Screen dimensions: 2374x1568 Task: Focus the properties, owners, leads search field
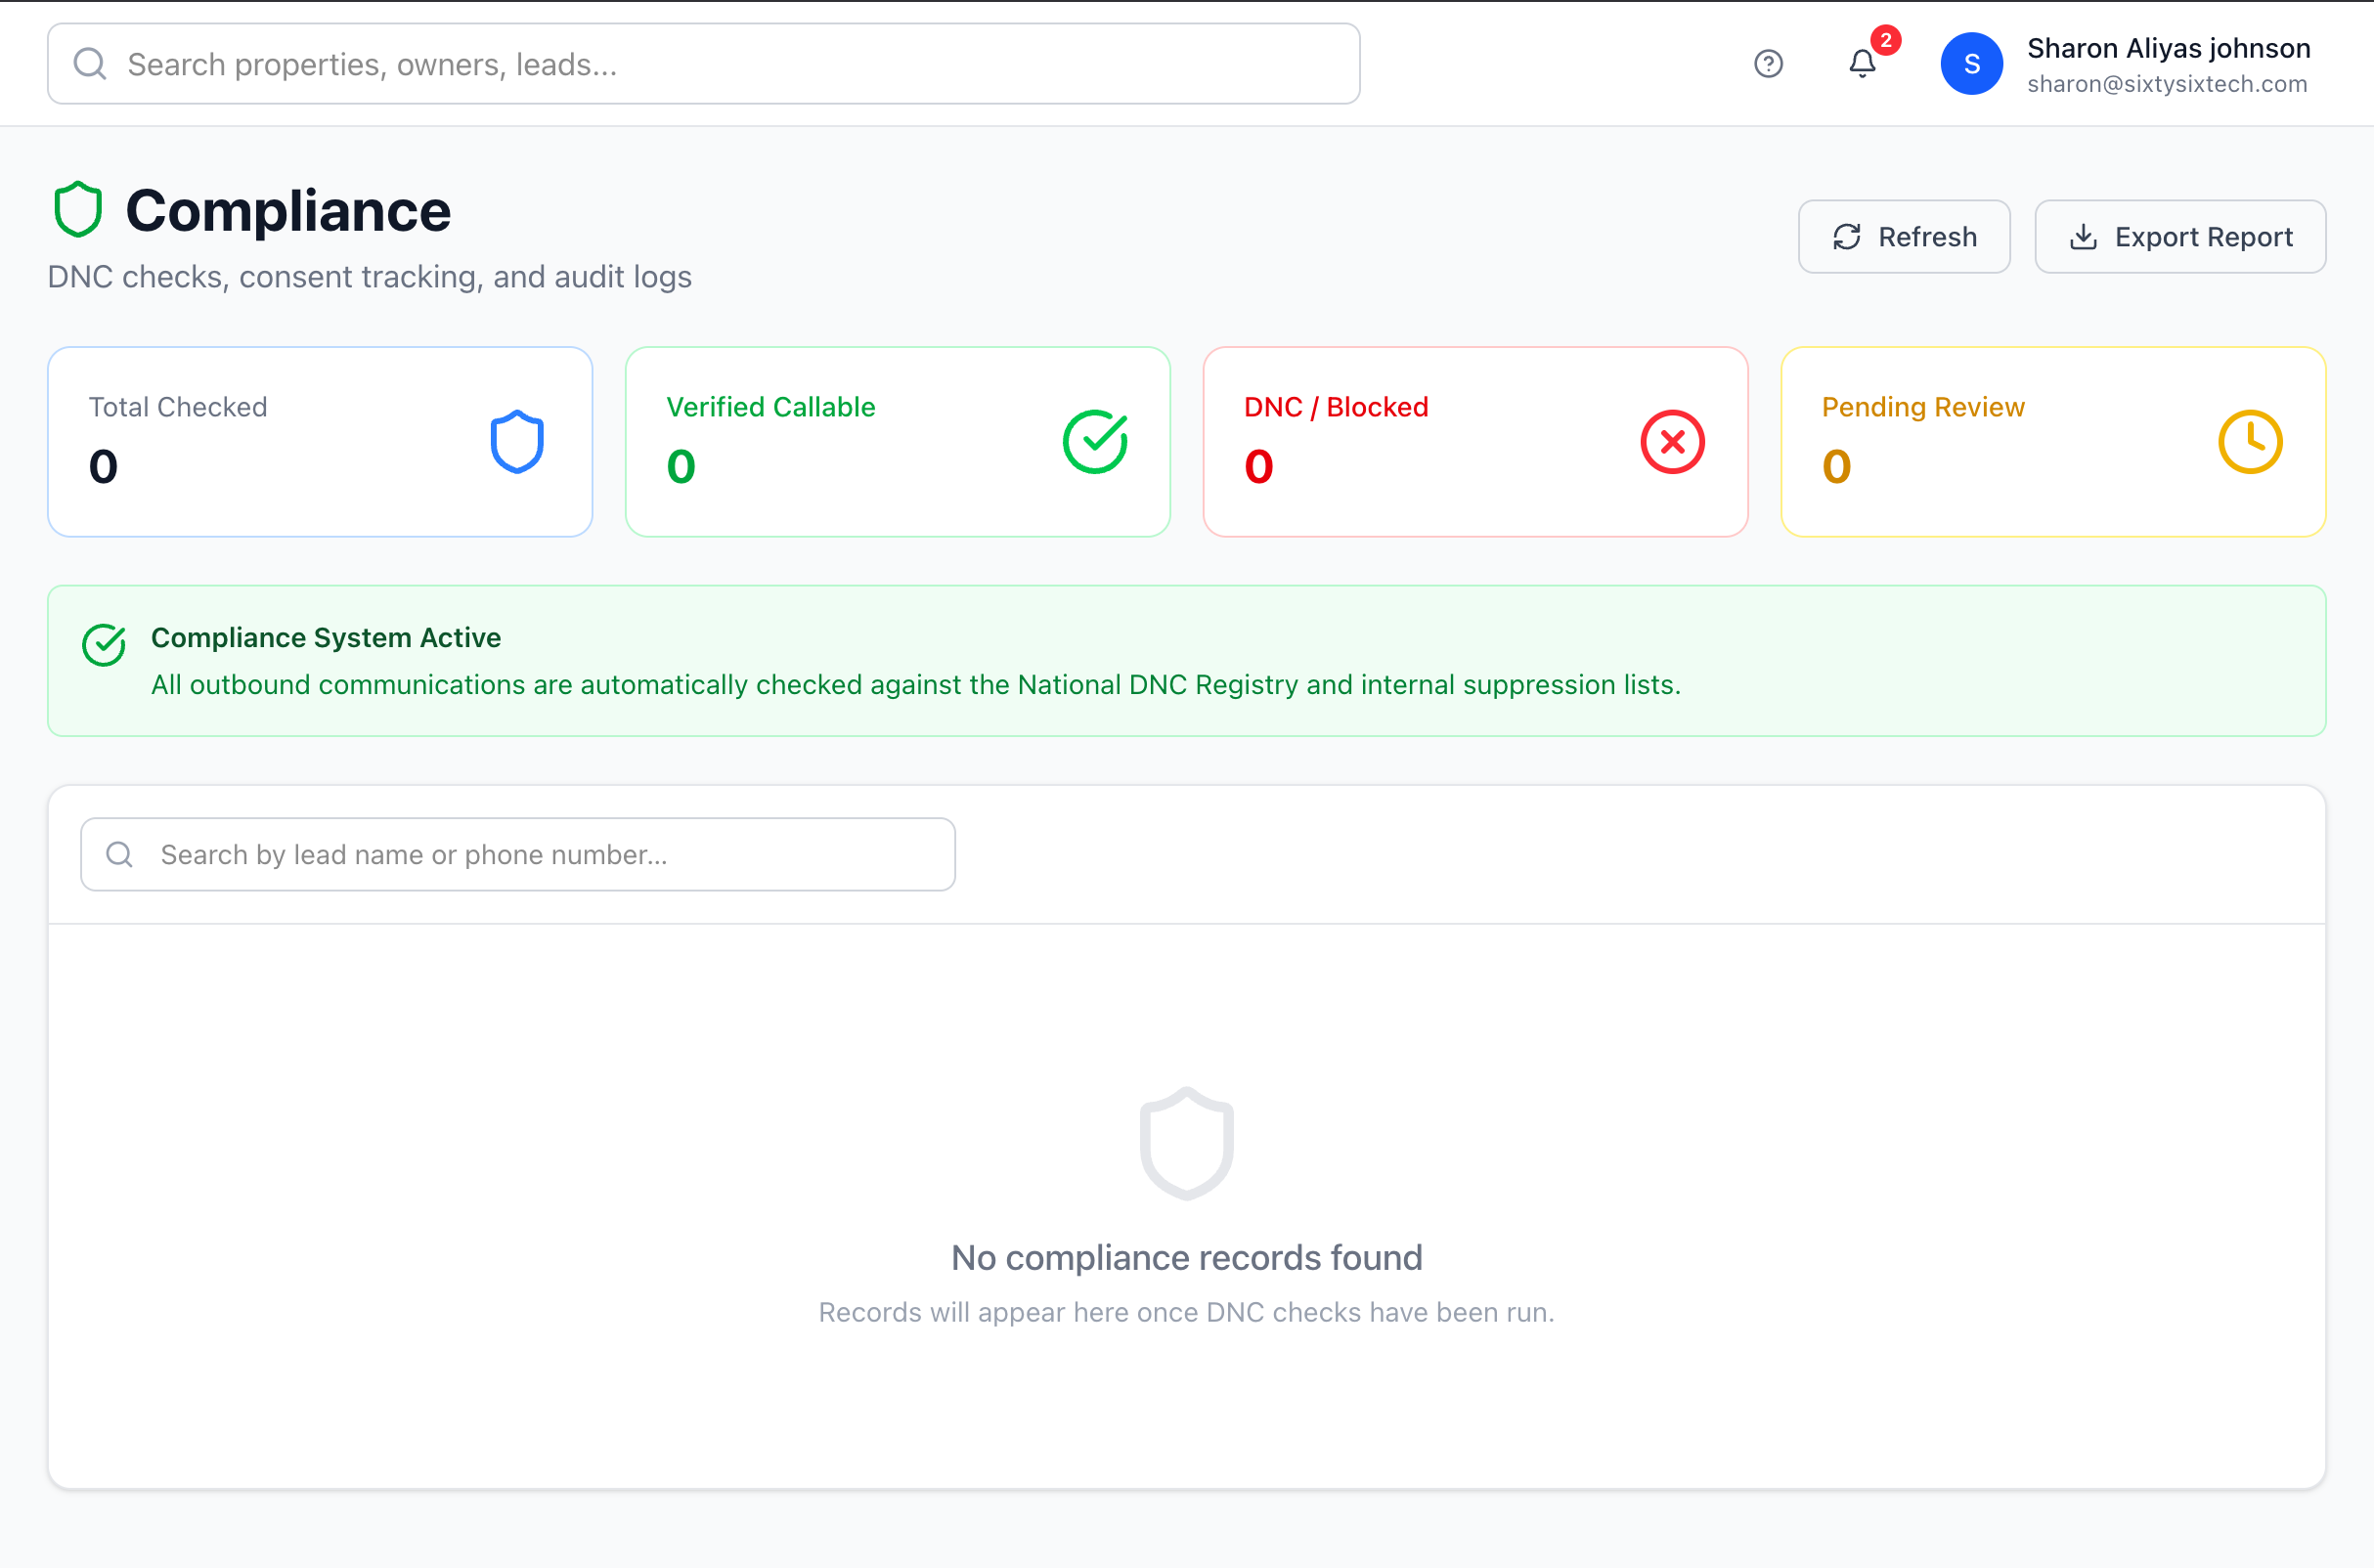point(704,64)
